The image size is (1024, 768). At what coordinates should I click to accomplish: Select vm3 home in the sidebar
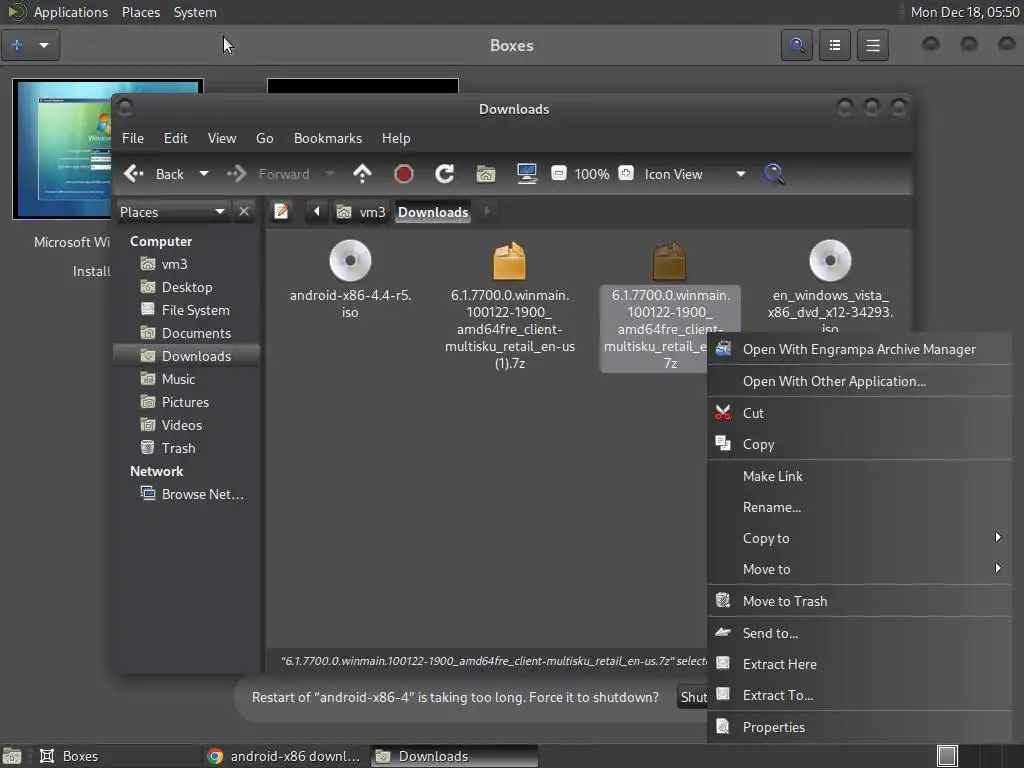[x=186, y=264]
